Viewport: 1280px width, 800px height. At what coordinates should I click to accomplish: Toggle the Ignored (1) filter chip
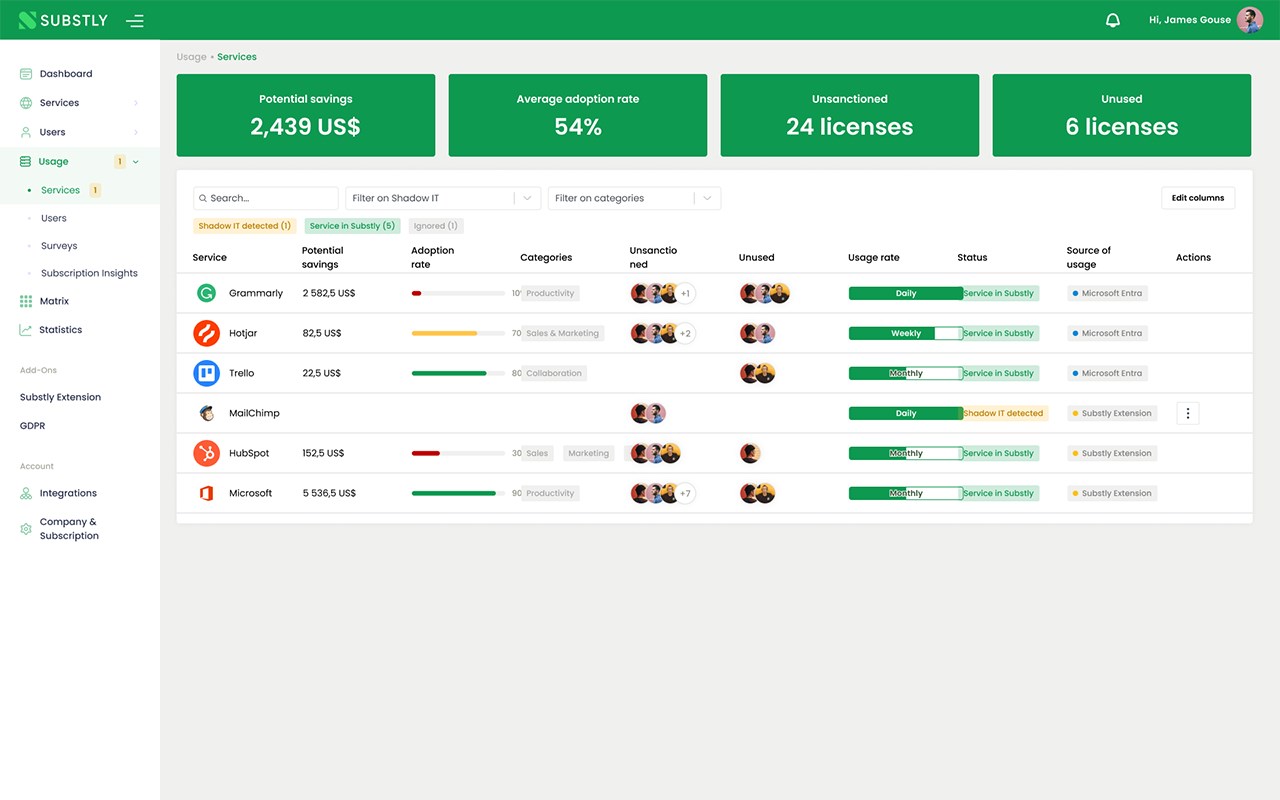click(436, 226)
